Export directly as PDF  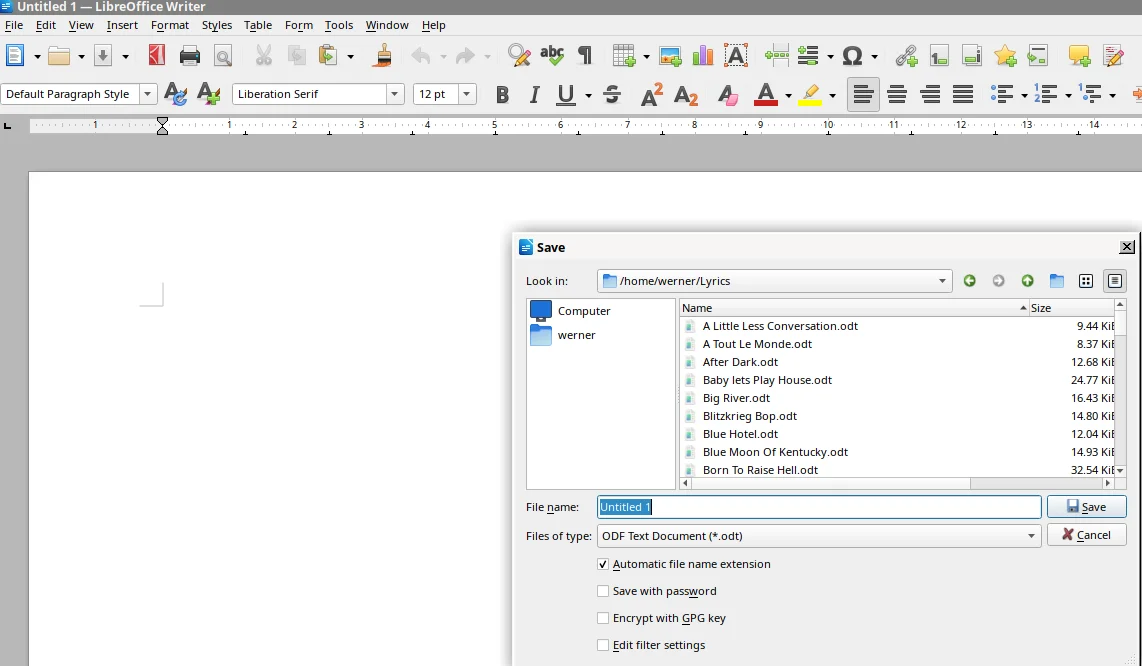point(157,55)
